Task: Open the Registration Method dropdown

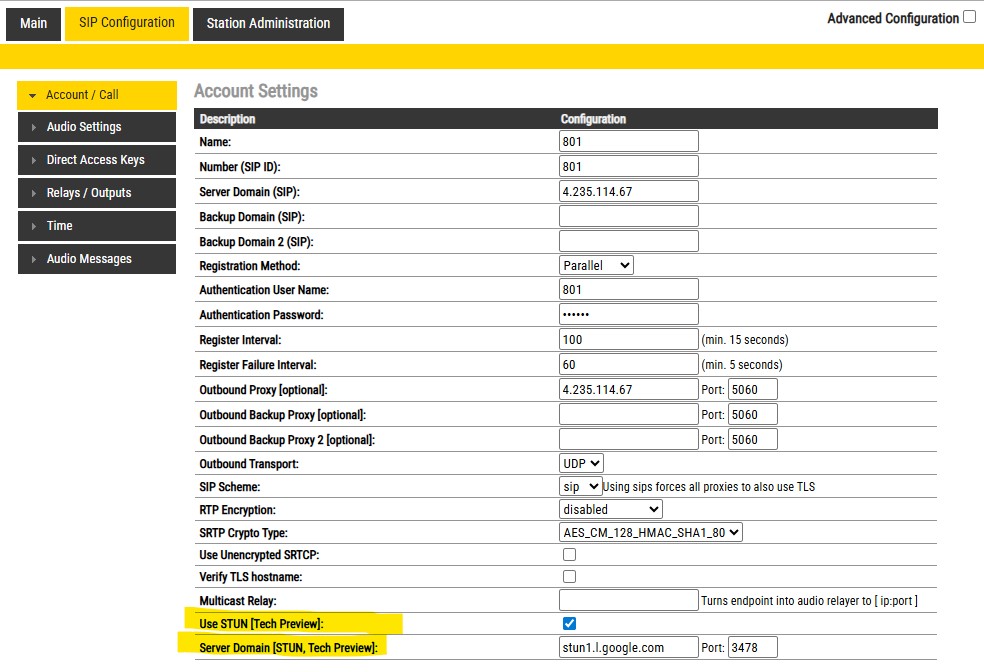Action: (x=596, y=265)
